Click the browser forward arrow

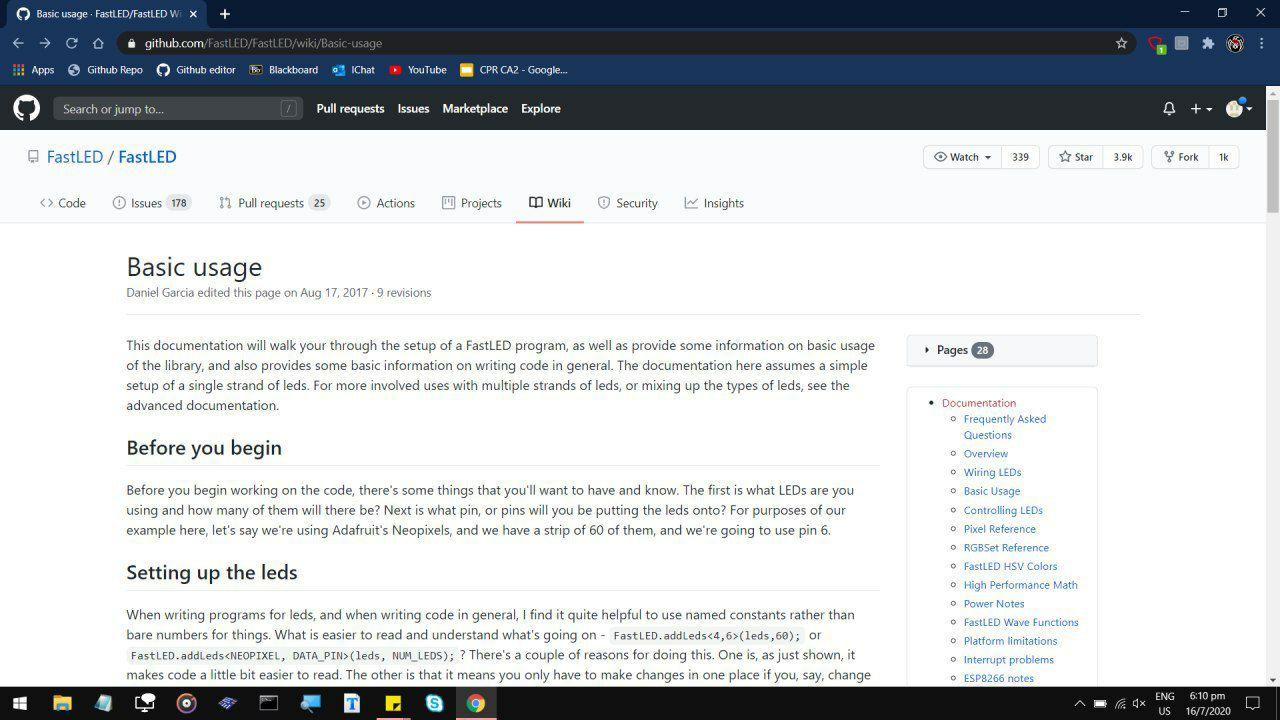pos(45,43)
